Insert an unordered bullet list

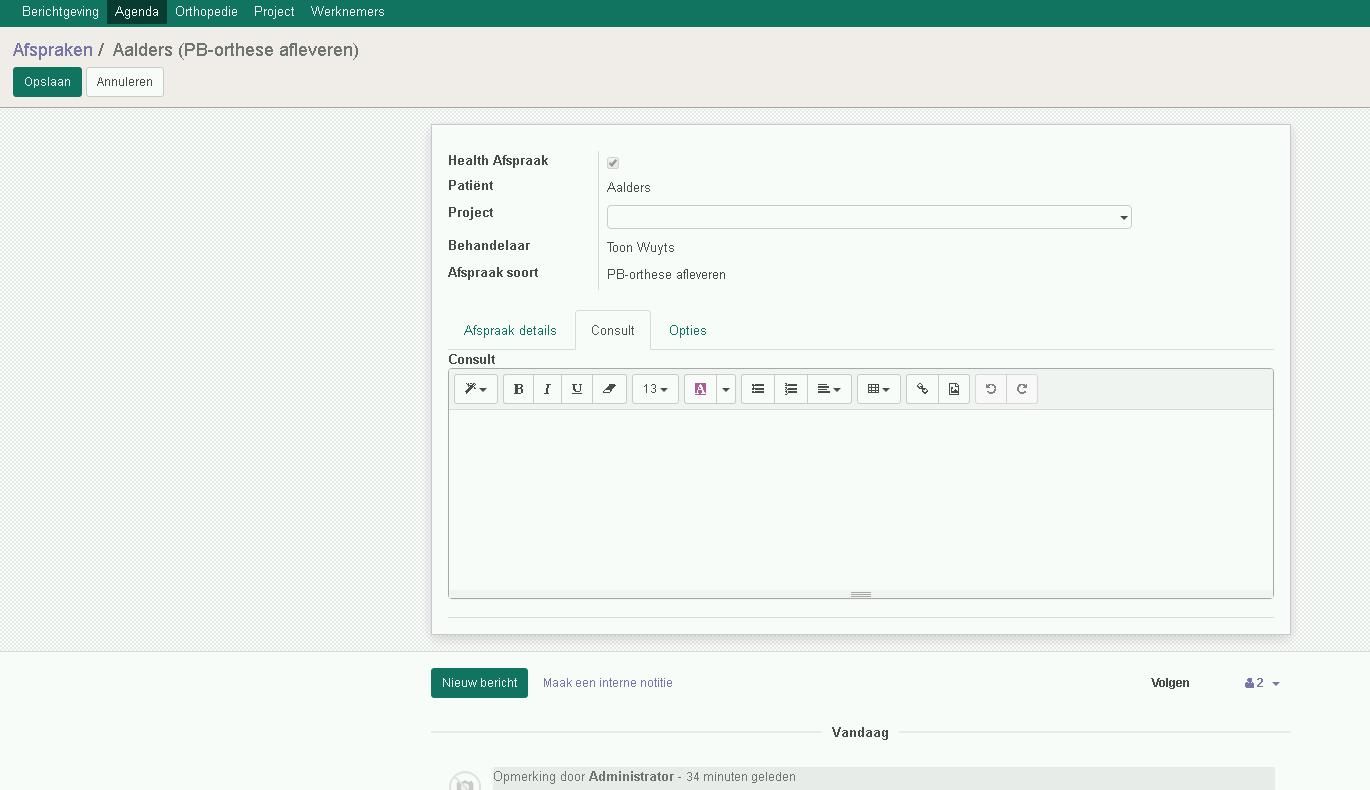click(758, 389)
